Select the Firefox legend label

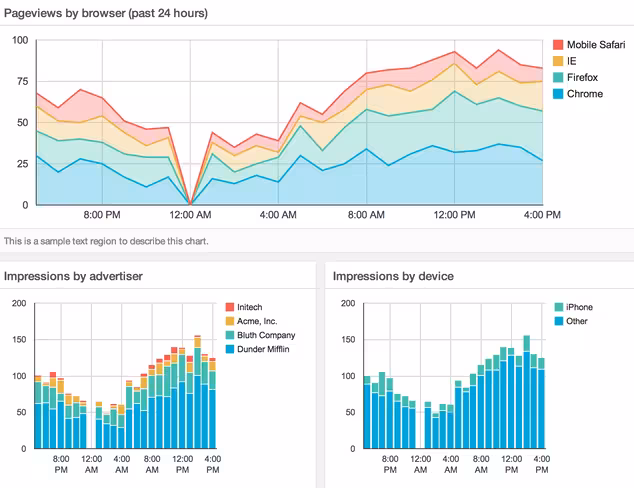point(582,78)
